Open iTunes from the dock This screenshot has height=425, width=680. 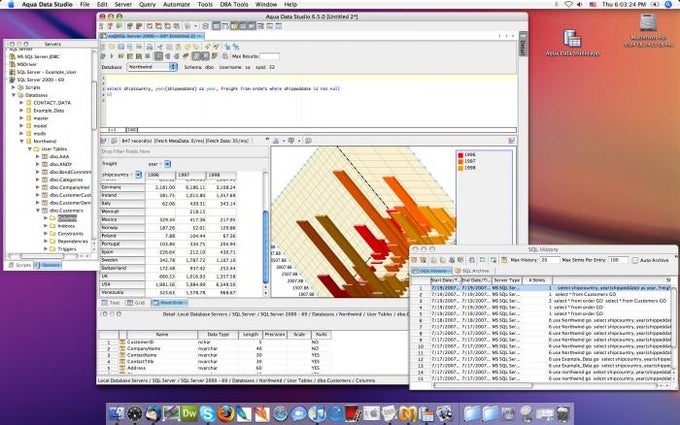317,413
